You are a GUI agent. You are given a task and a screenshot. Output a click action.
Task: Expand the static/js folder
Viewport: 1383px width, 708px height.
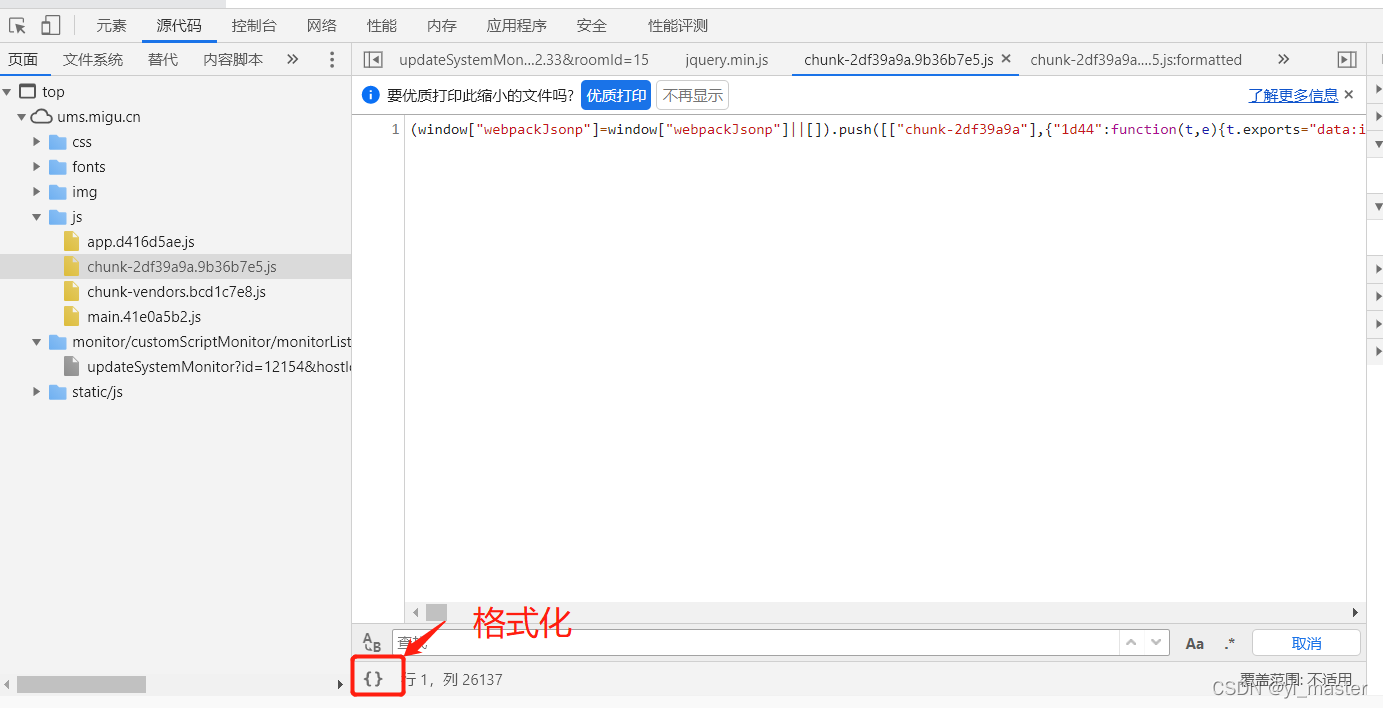click(x=37, y=392)
